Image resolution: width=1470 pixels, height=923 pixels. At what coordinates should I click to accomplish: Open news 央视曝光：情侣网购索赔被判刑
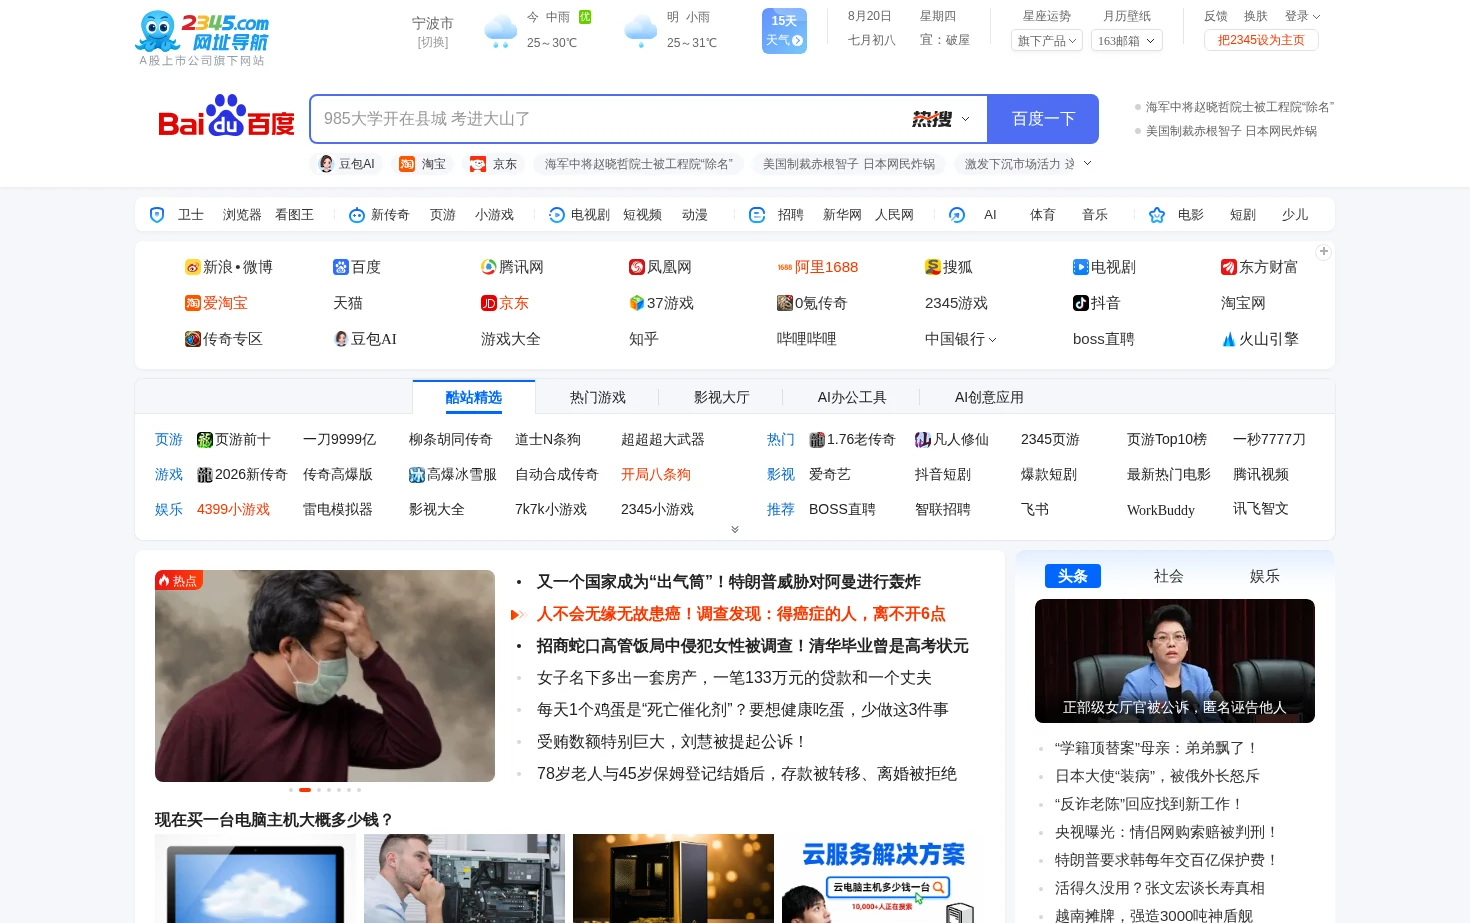click(1167, 832)
